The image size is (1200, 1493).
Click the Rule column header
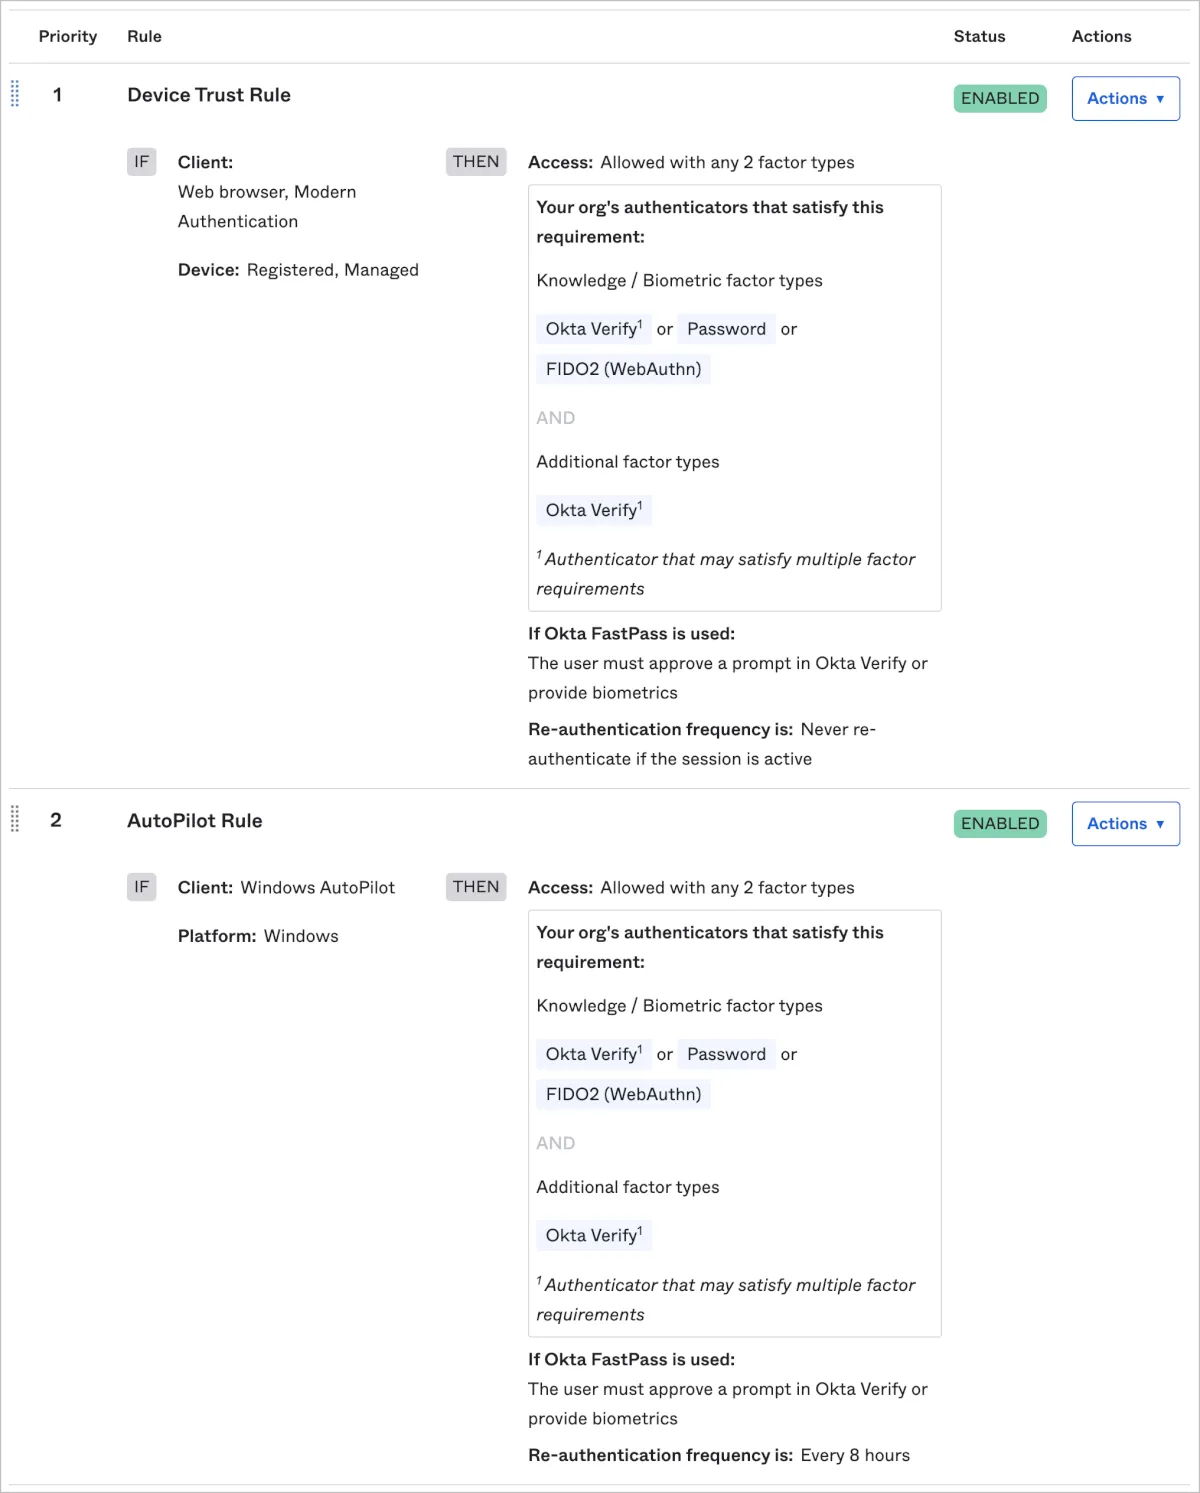144,36
